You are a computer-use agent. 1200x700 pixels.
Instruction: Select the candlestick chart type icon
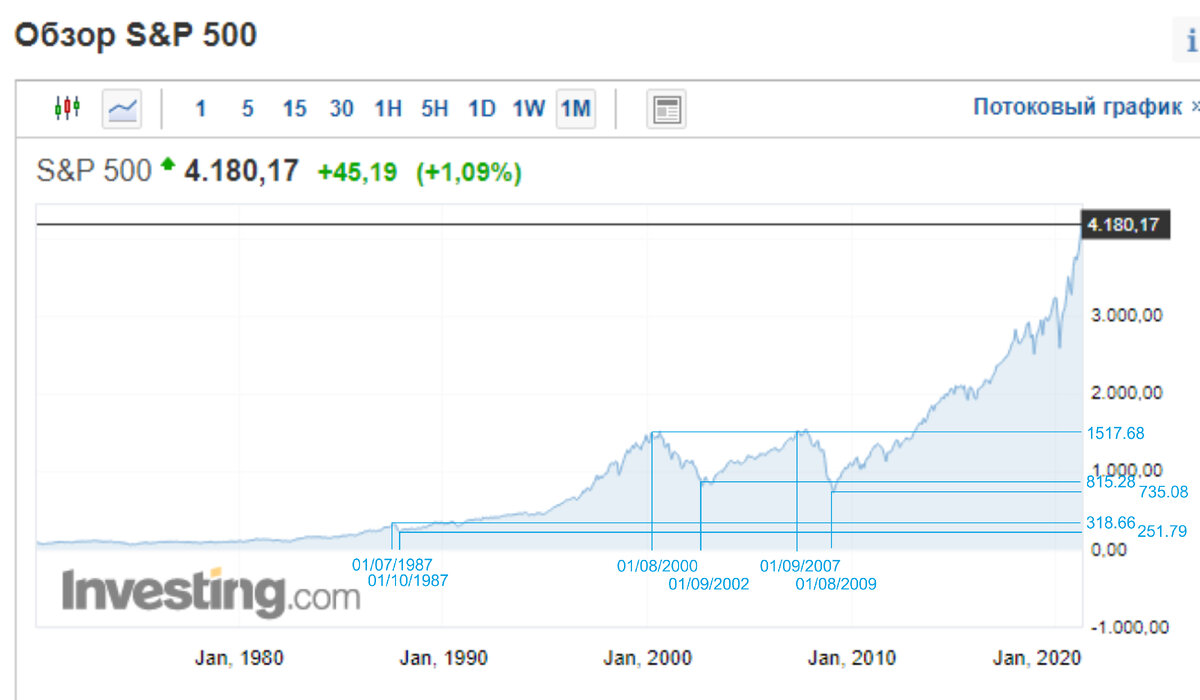tap(66, 109)
